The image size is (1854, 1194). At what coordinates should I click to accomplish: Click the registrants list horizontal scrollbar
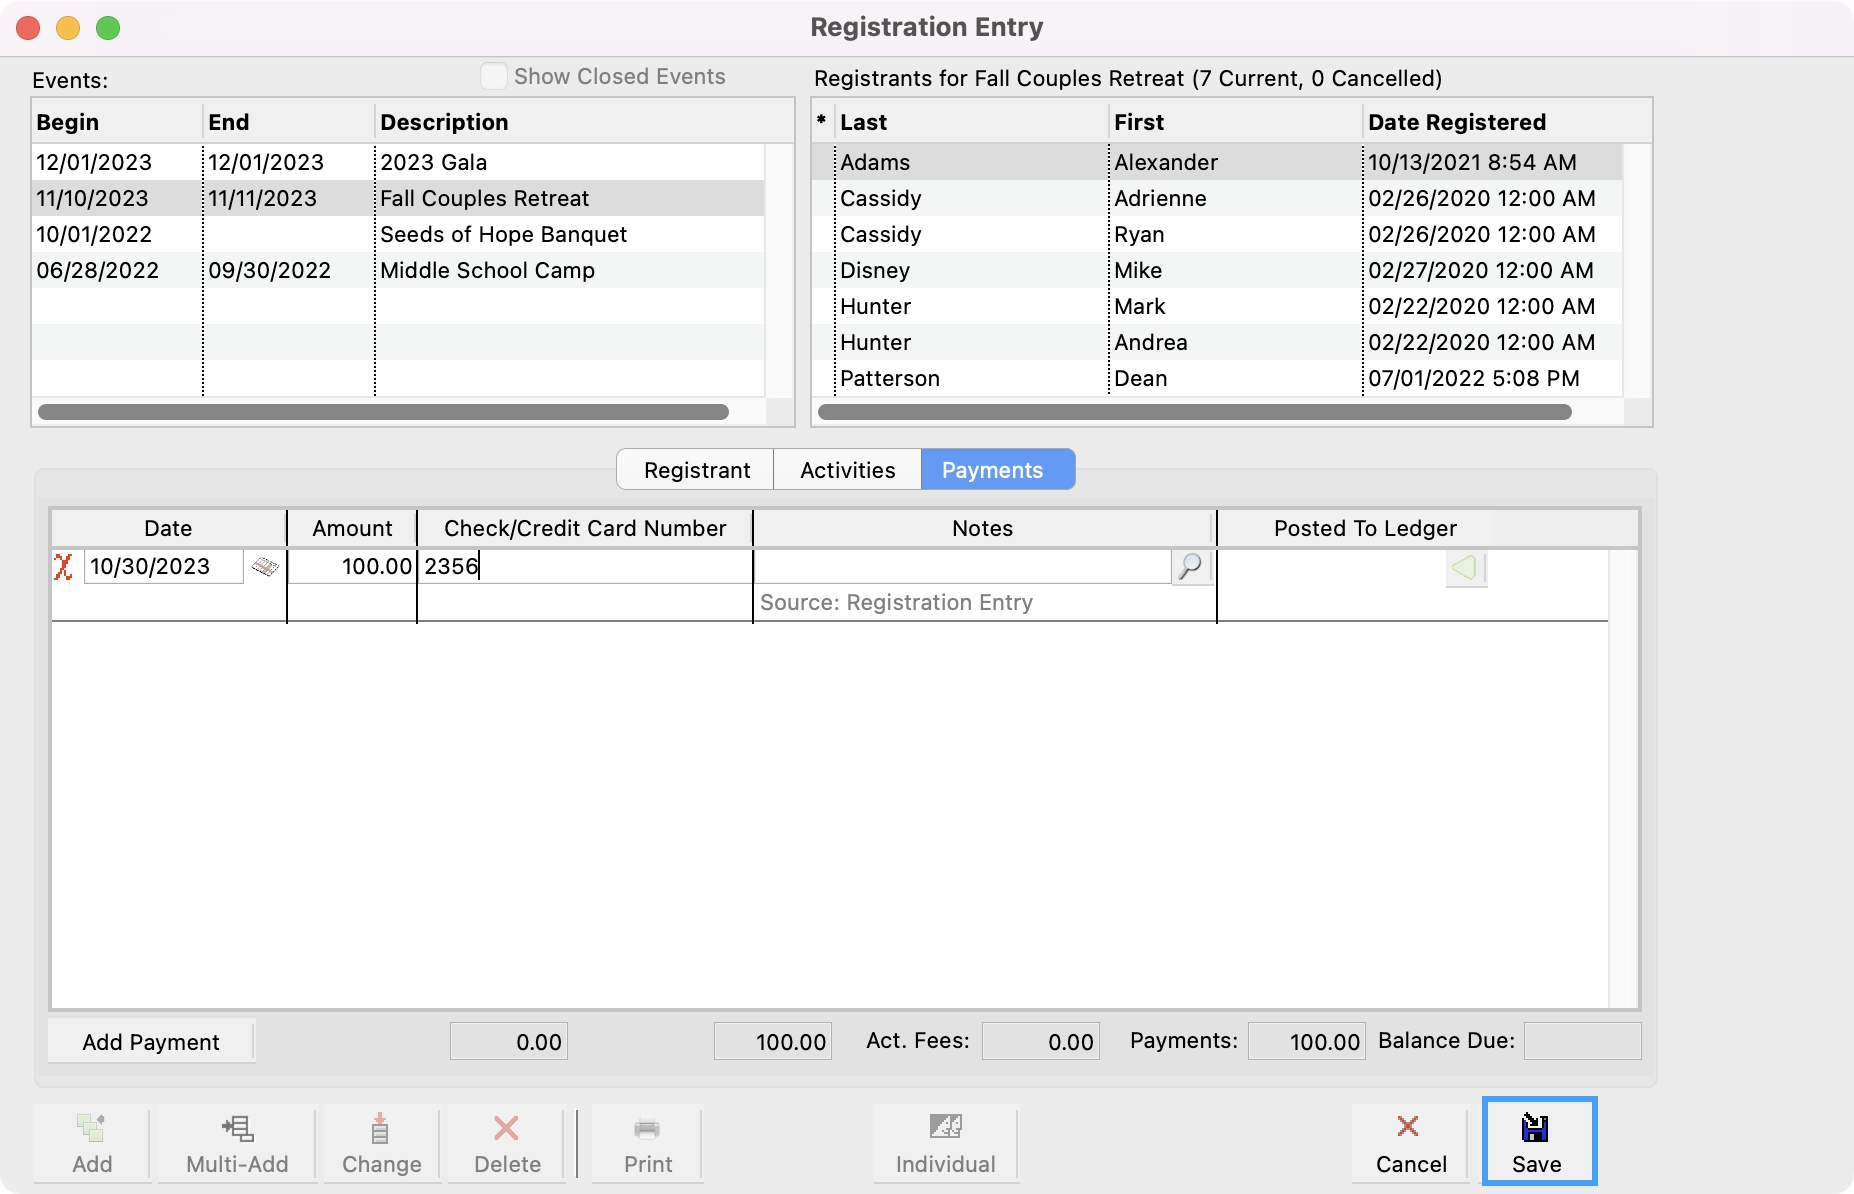pos(1194,412)
